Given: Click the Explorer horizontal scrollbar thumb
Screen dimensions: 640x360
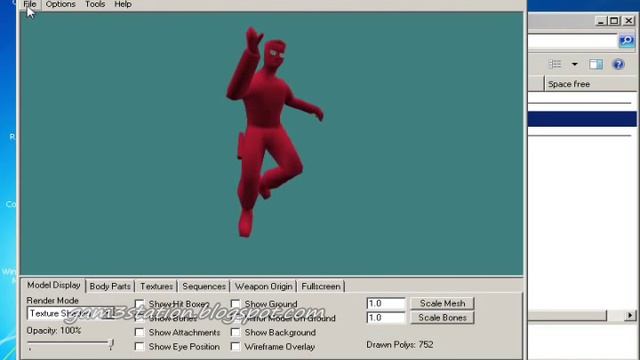Looking at the screenshot, I should click(567, 315).
